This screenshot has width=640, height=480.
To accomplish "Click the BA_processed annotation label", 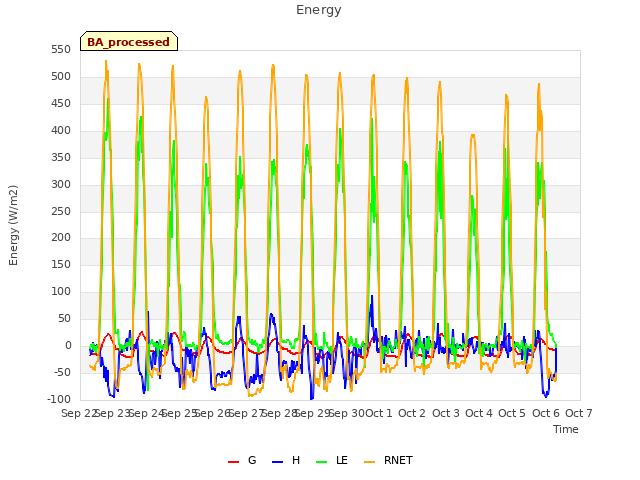I will coord(129,42).
